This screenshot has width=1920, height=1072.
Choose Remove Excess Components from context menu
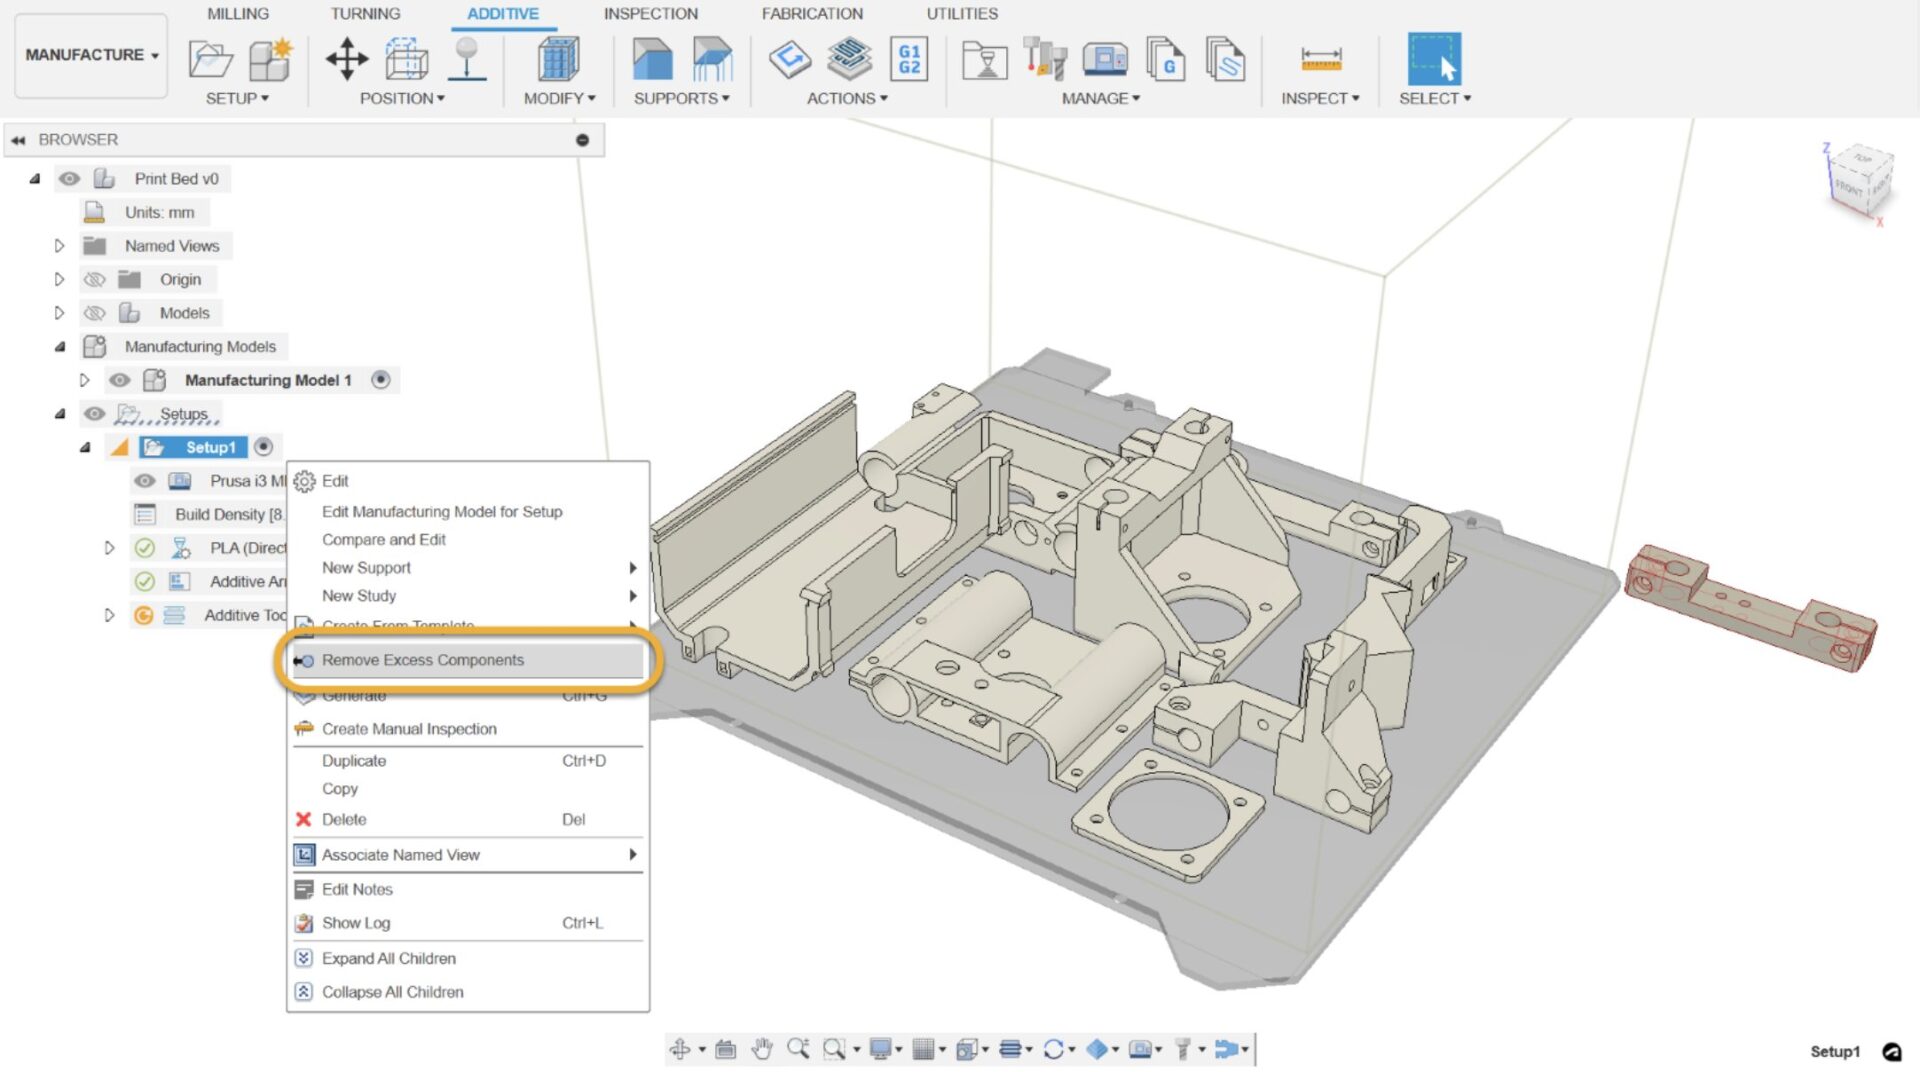click(x=422, y=660)
